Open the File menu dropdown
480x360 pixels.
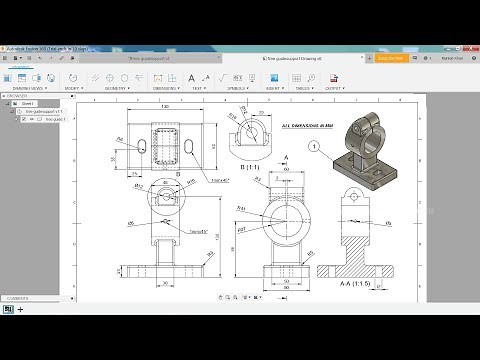(x=17, y=58)
